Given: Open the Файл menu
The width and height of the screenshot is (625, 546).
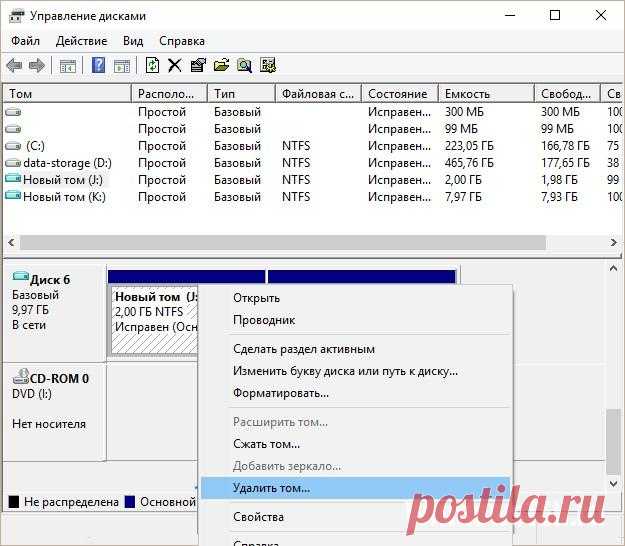Looking at the screenshot, I should (x=27, y=41).
